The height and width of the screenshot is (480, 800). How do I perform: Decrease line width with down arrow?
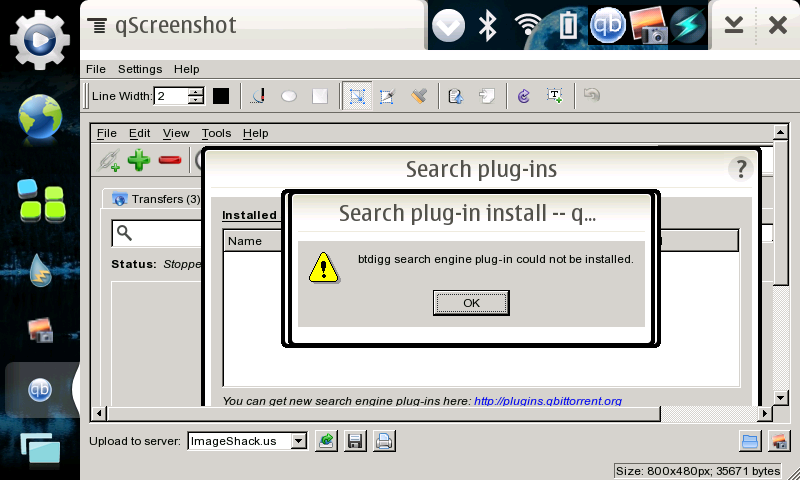click(x=195, y=100)
